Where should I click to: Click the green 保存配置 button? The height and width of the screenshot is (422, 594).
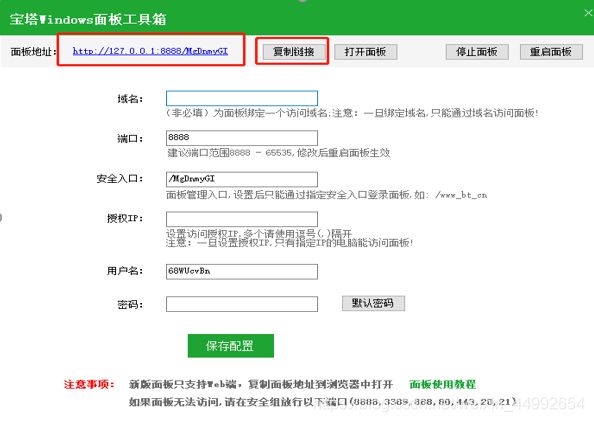(231, 345)
